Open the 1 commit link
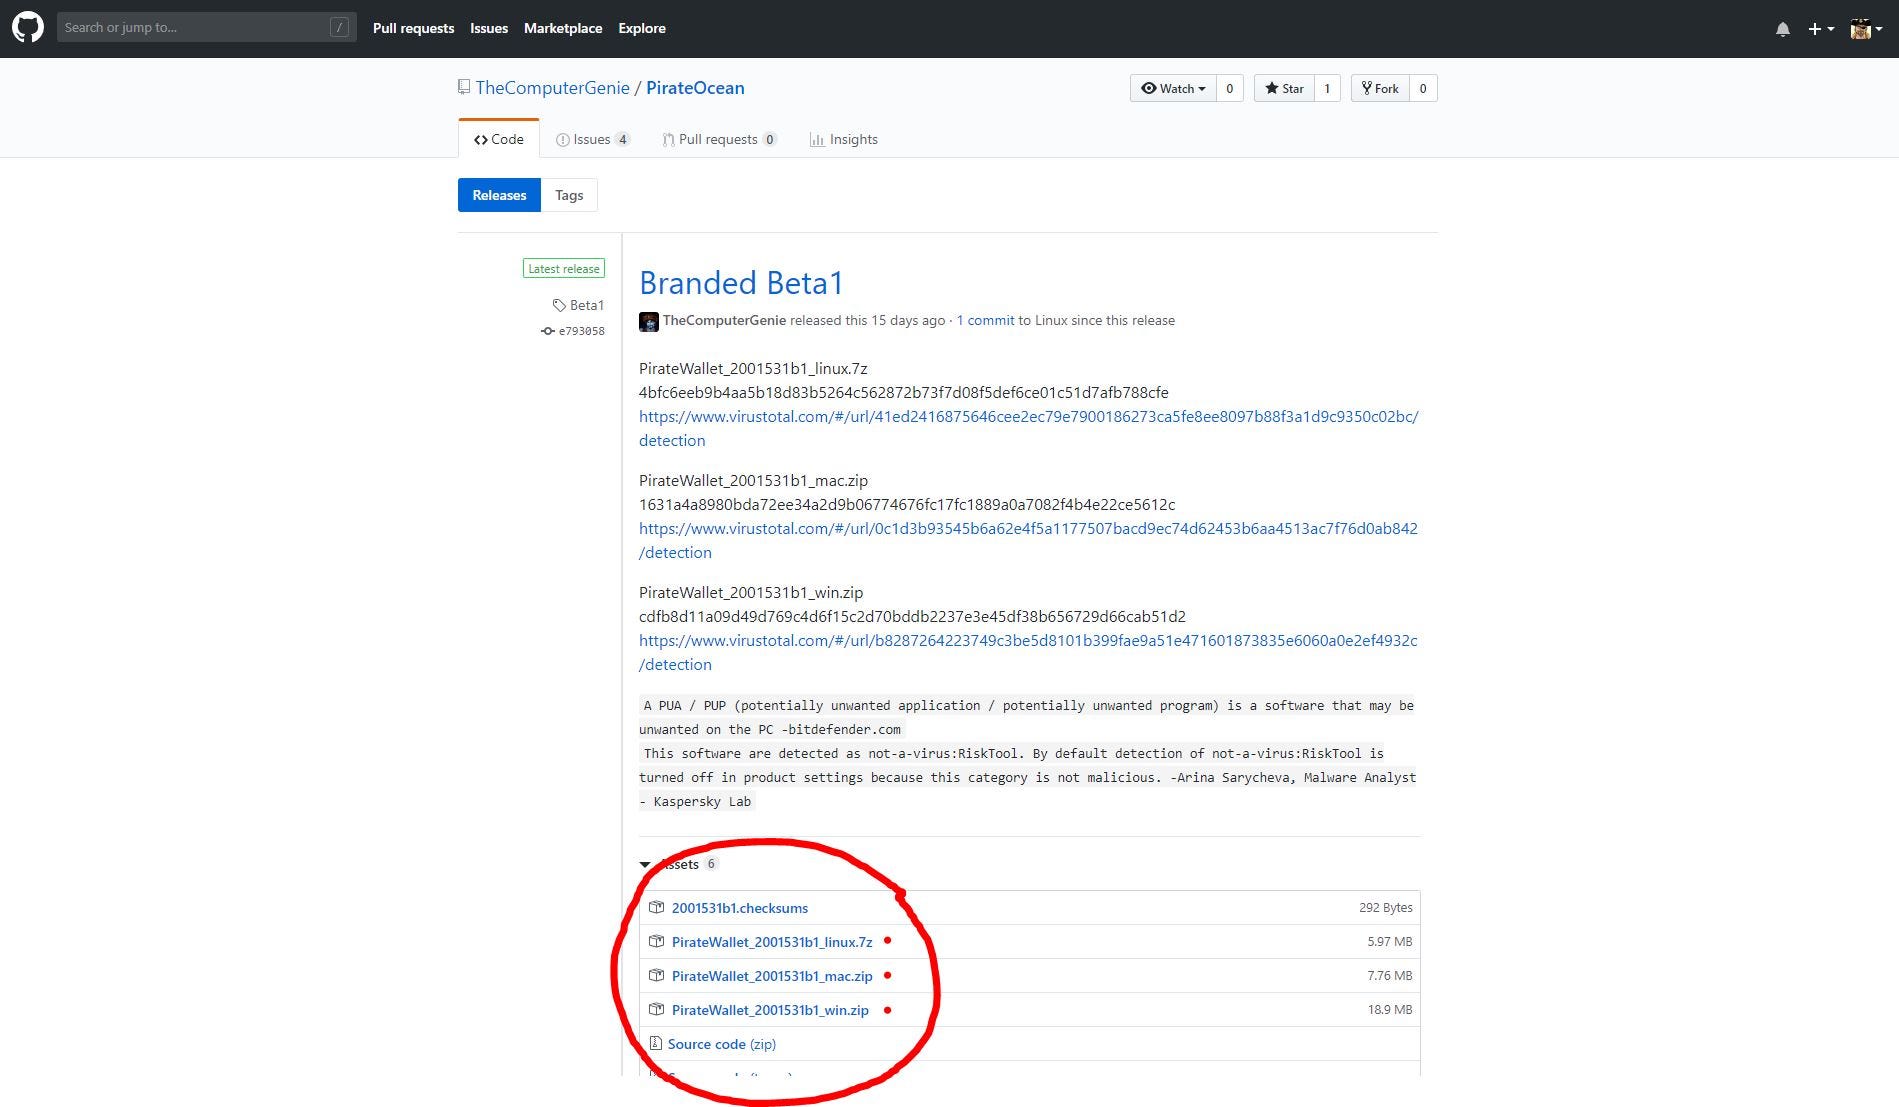Viewport: 1899px width, 1107px height. click(985, 320)
